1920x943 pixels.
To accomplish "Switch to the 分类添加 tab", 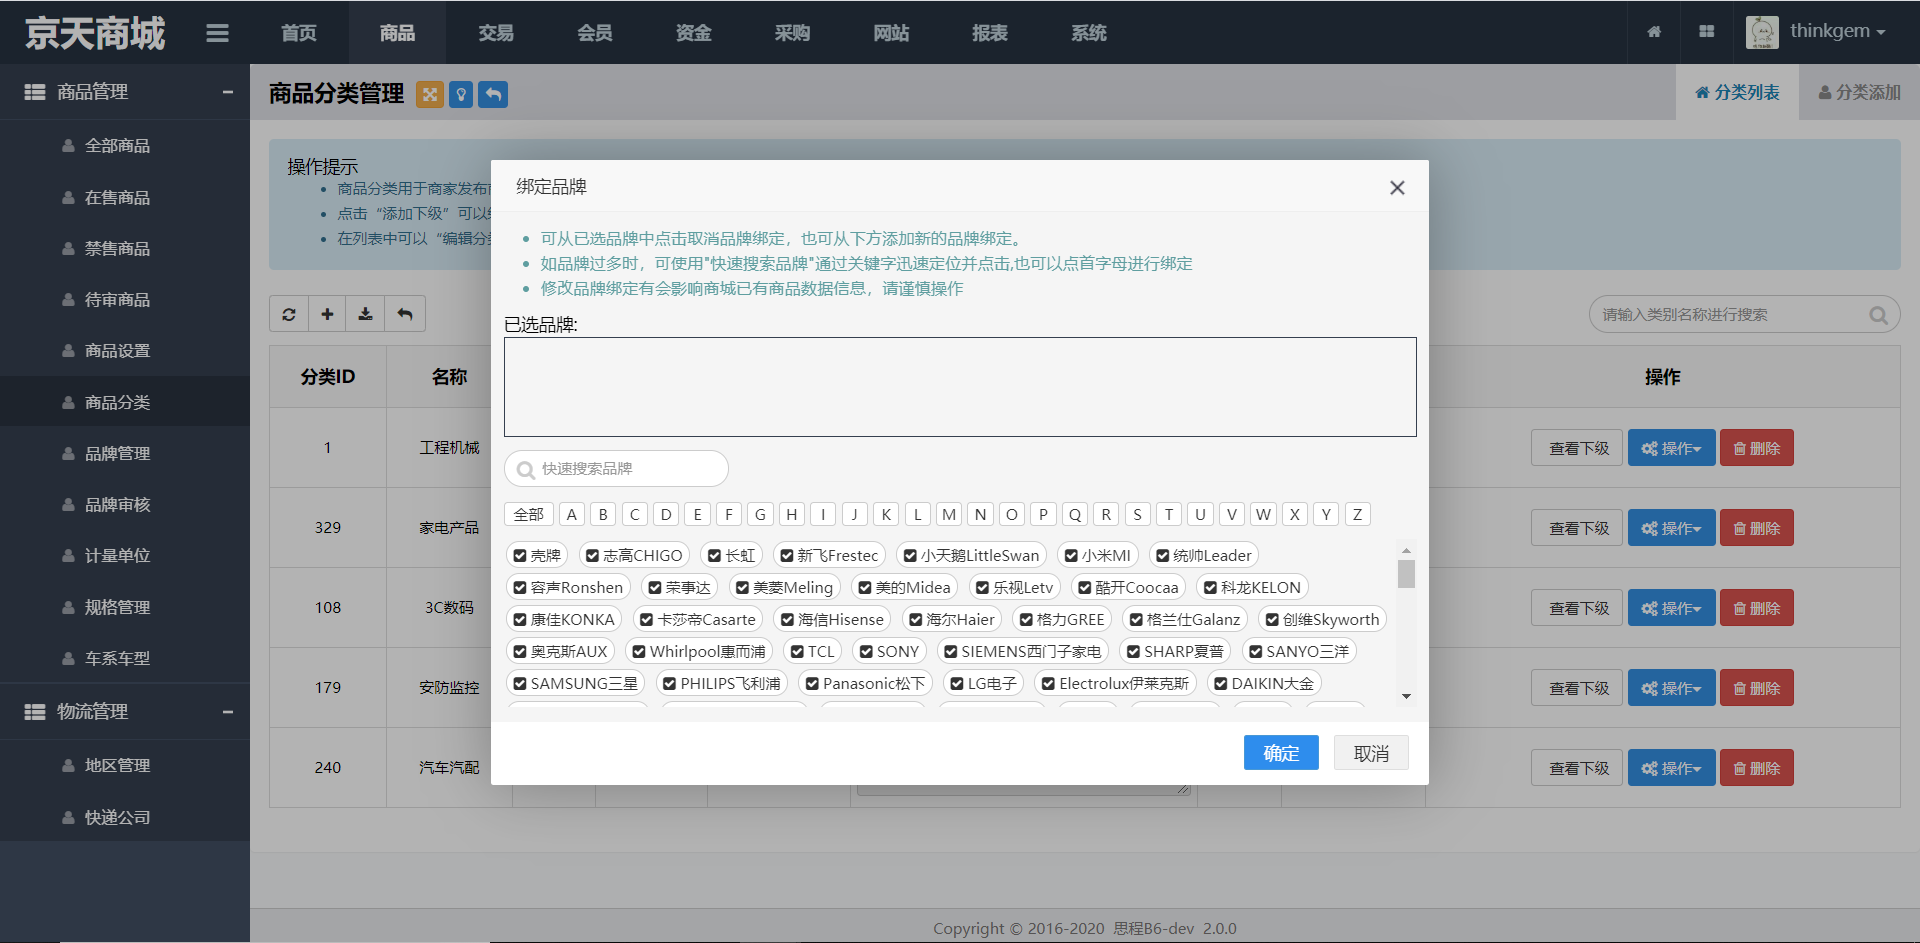I will (1859, 92).
